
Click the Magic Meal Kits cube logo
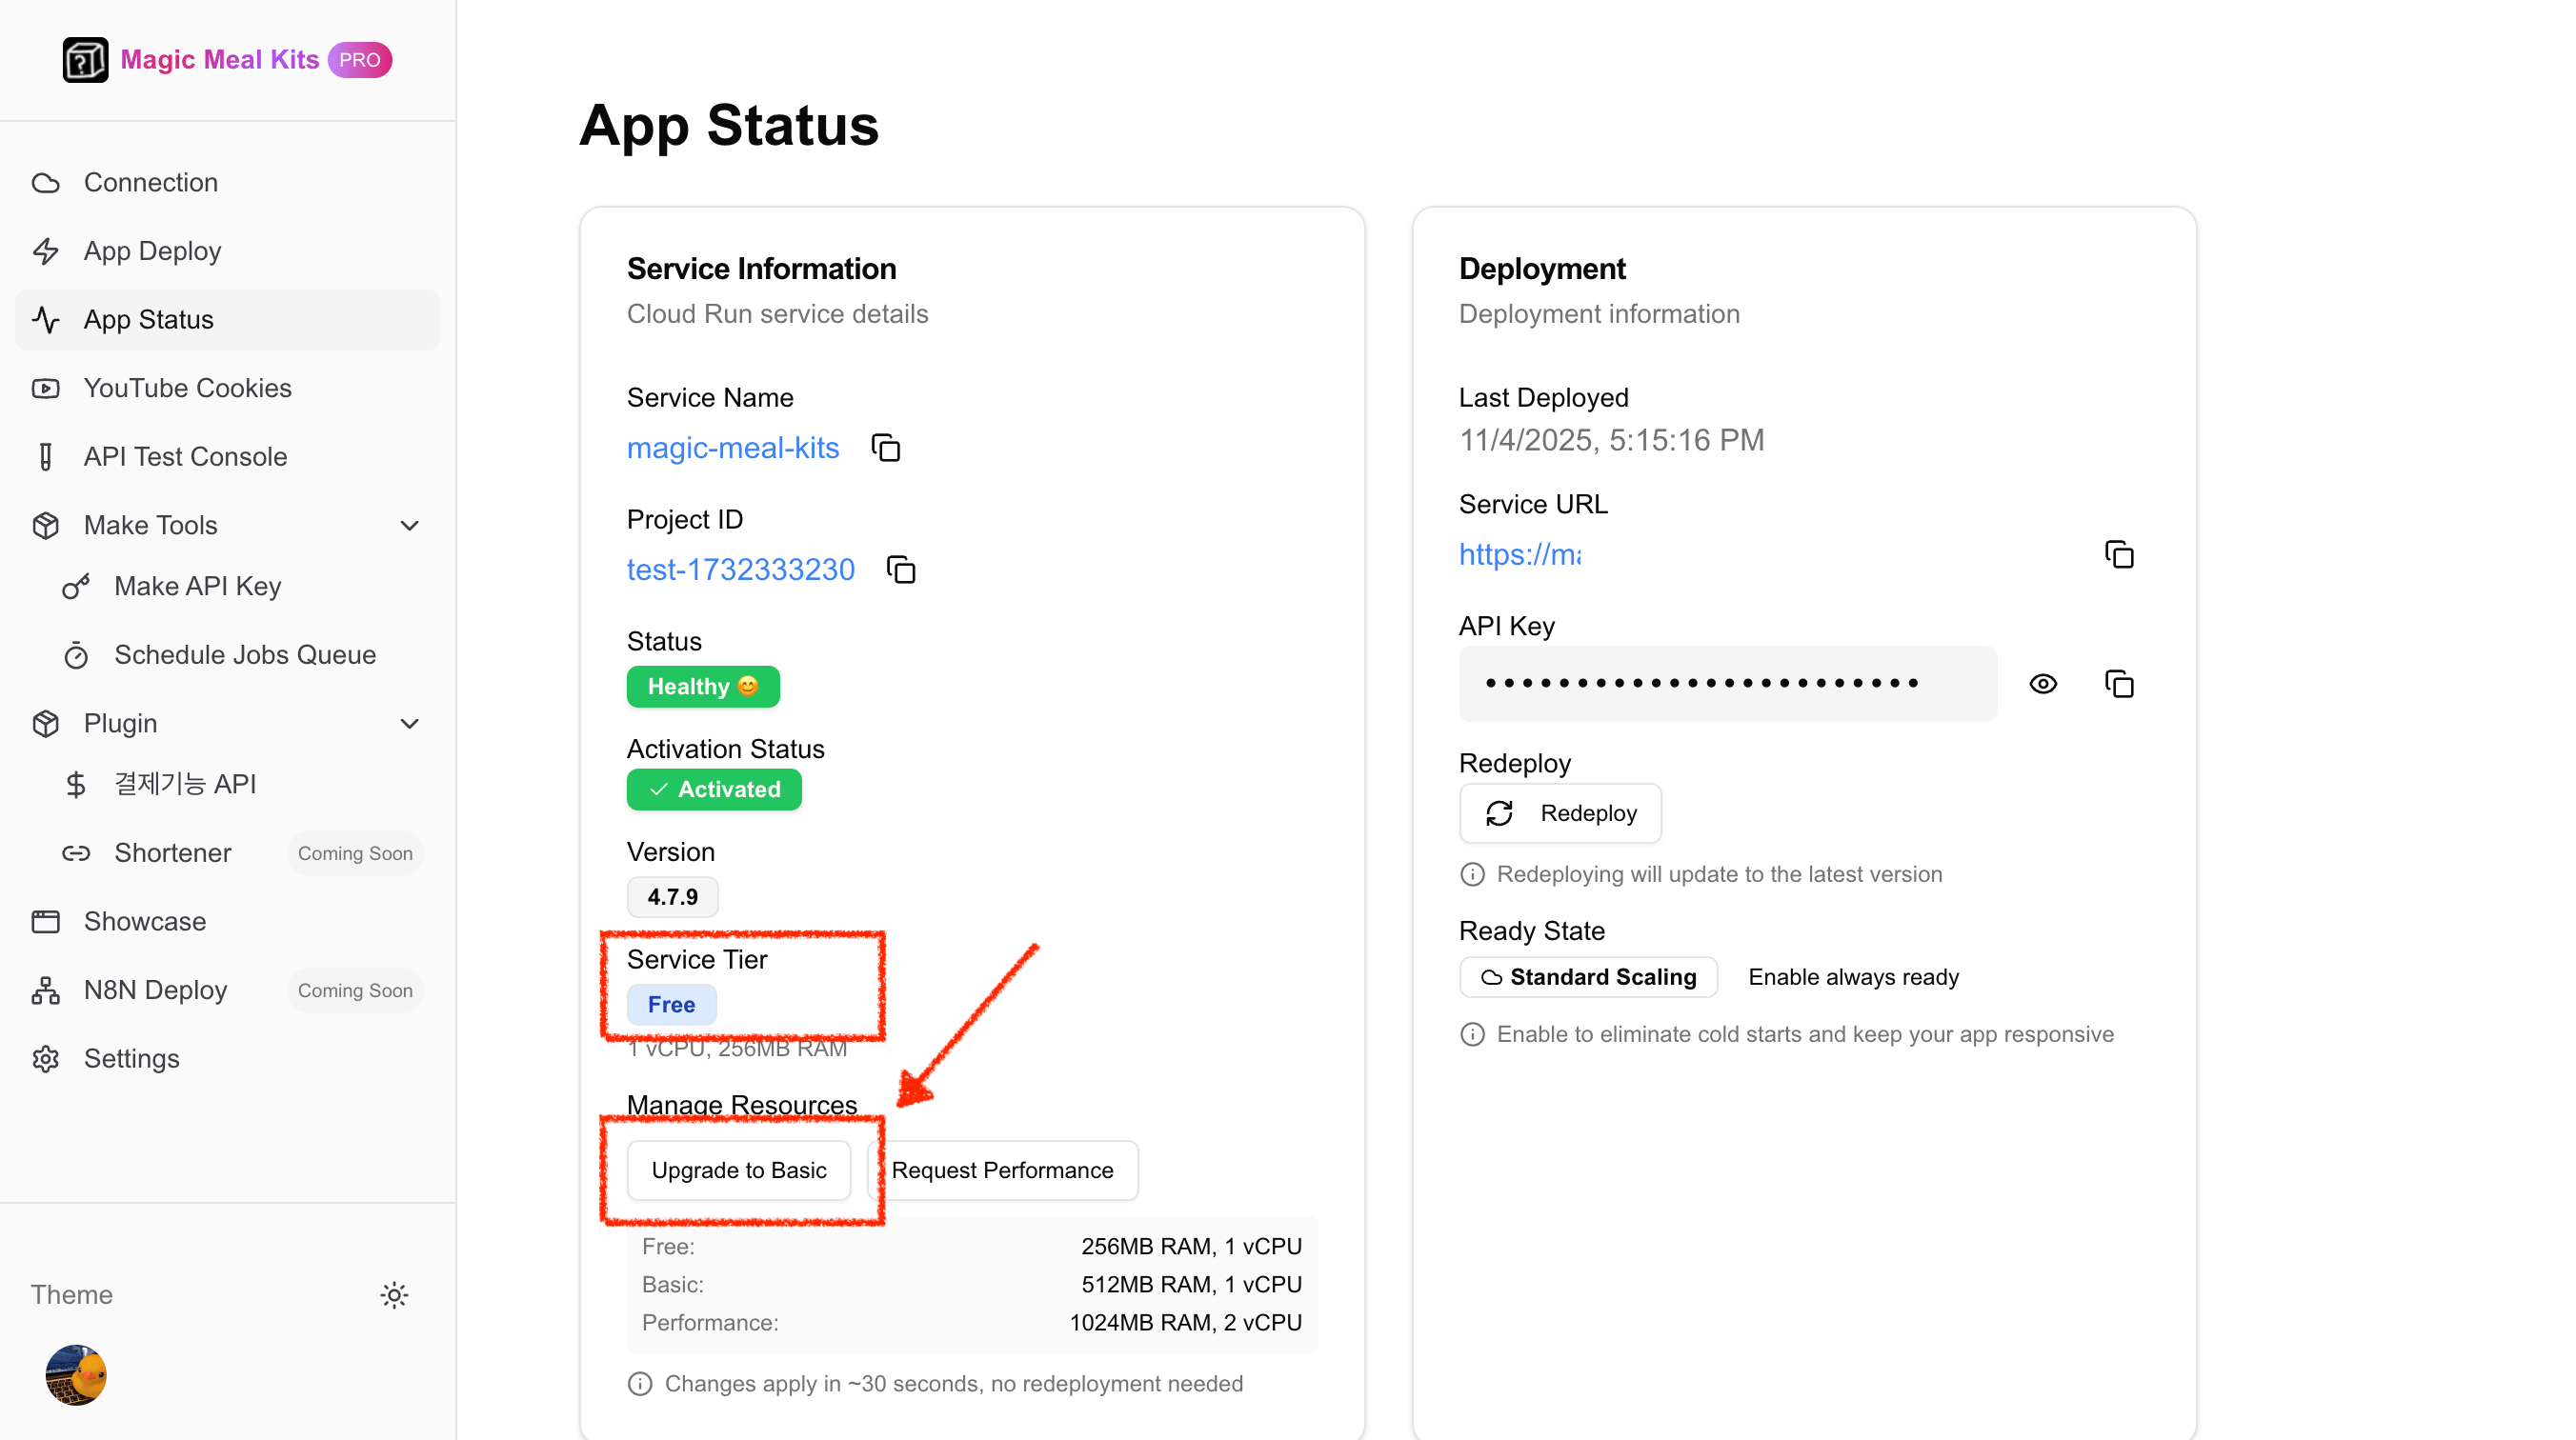[x=85, y=60]
